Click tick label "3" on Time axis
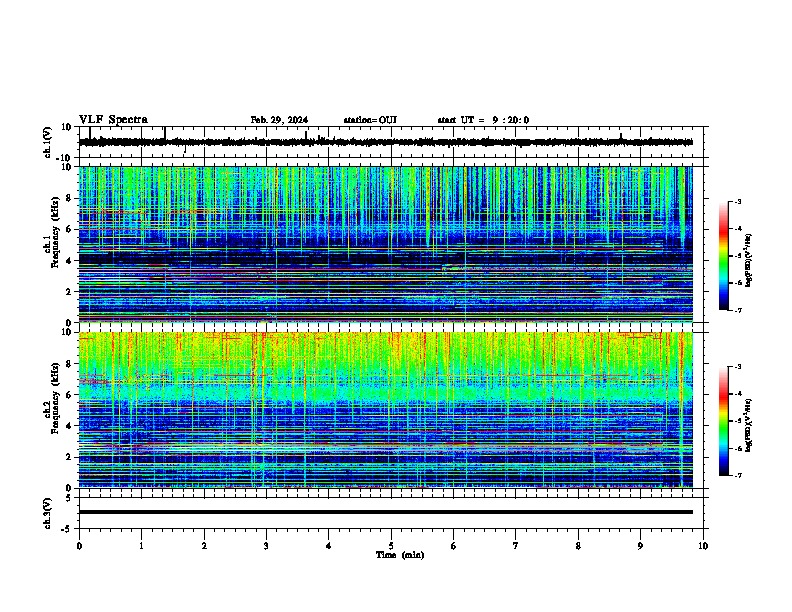 click(x=266, y=546)
